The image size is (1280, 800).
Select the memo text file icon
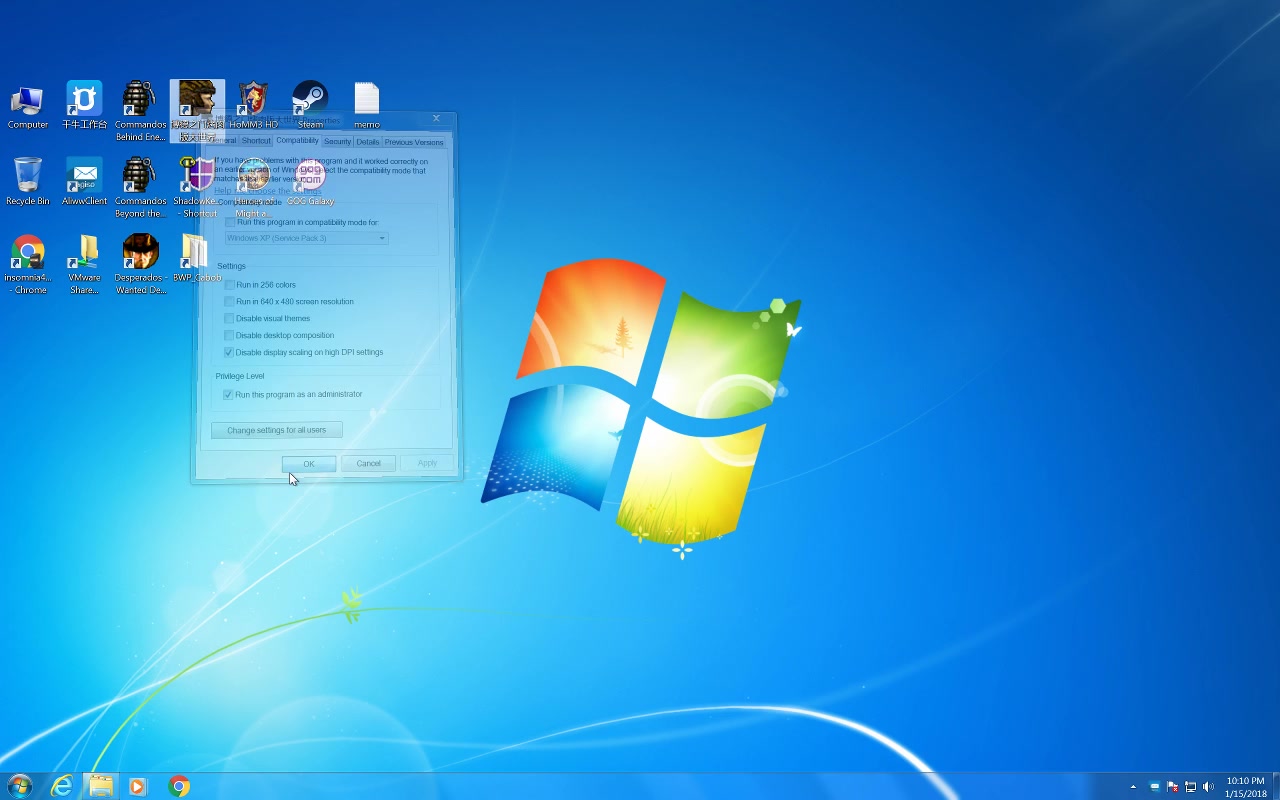click(366, 106)
